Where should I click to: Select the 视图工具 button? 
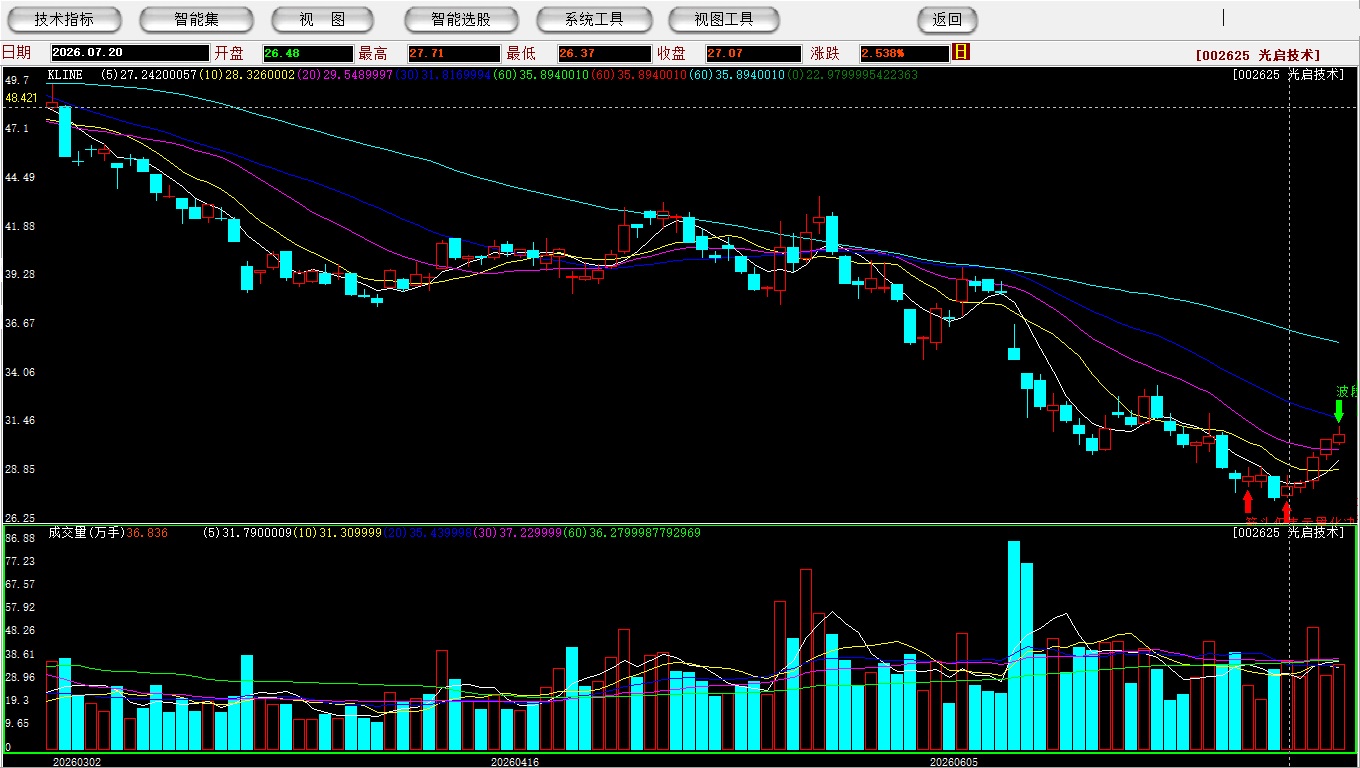click(725, 19)
